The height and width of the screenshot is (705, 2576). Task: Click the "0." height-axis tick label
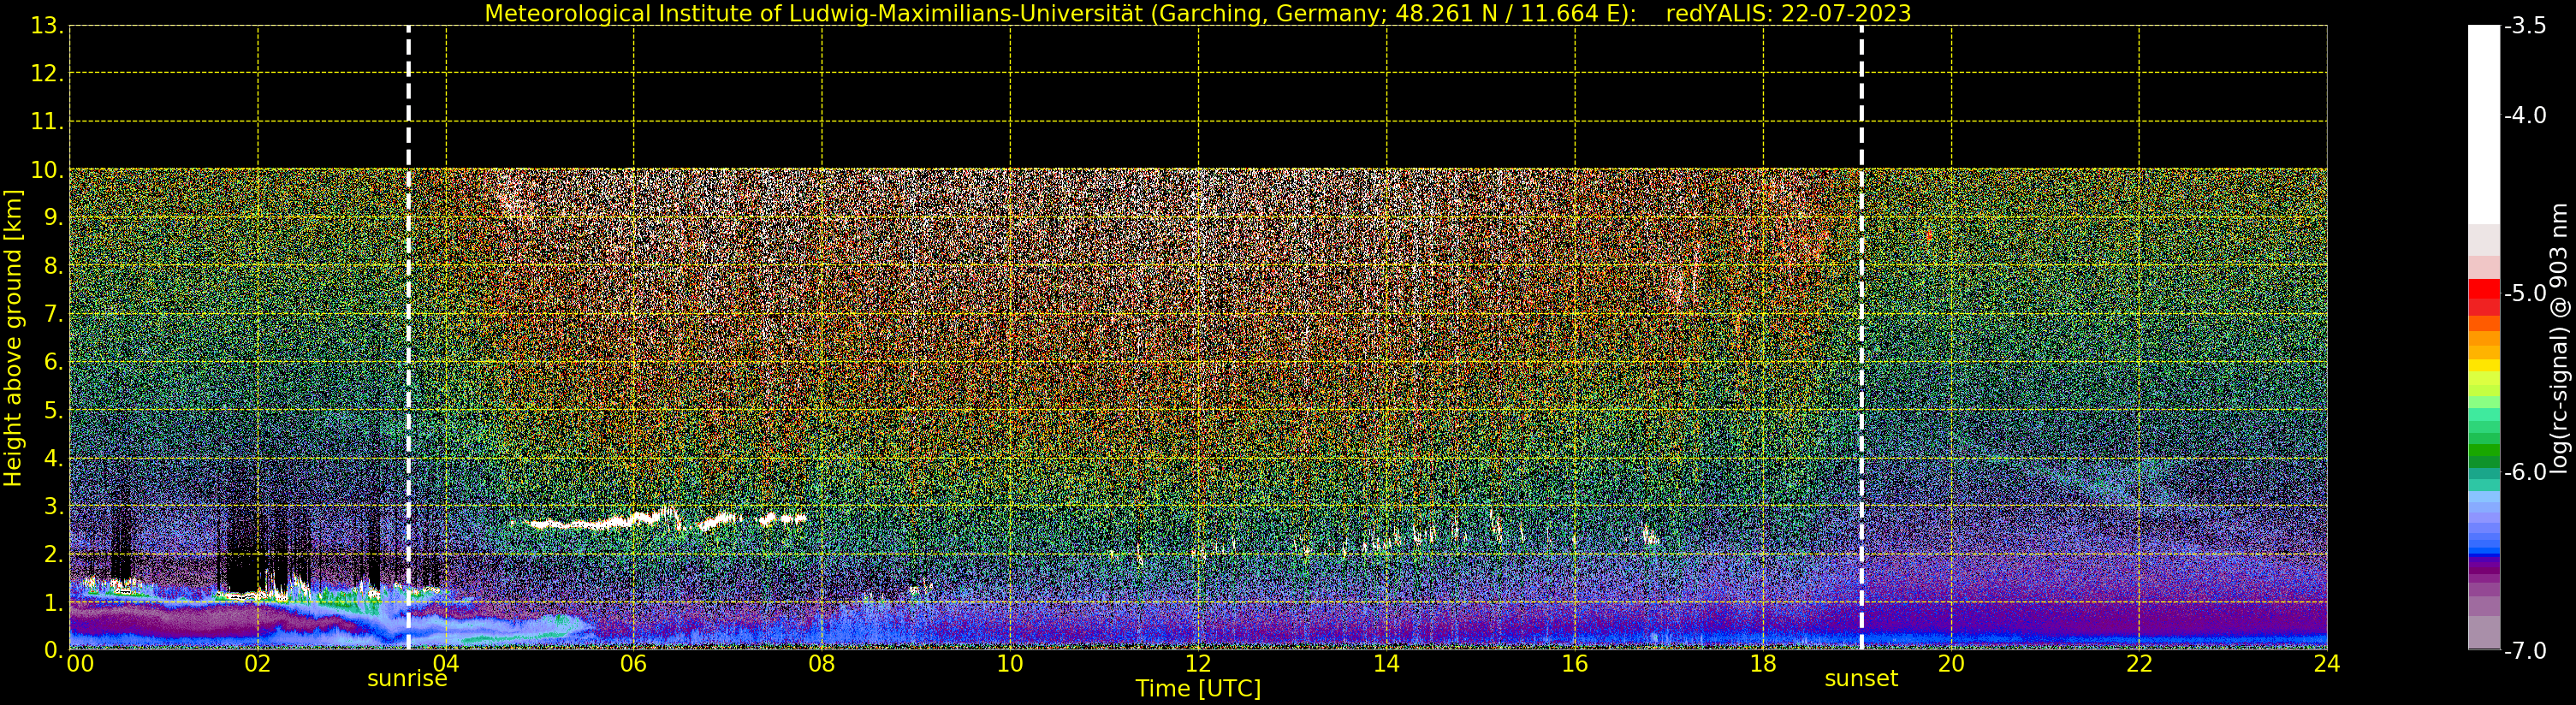tap(53, 650)
